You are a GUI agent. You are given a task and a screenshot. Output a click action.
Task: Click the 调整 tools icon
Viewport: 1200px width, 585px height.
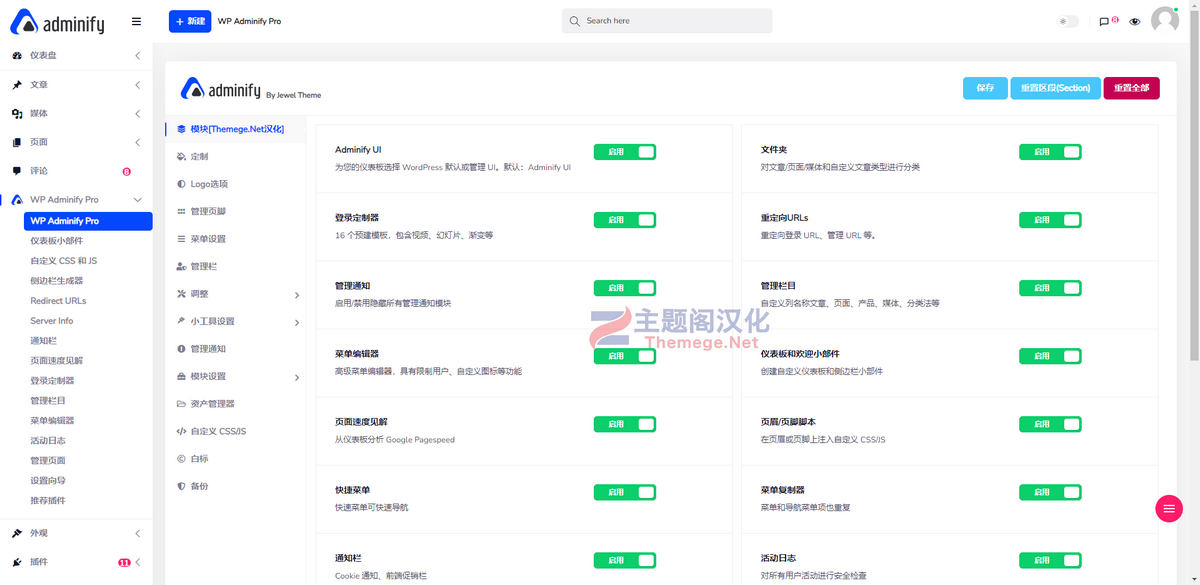click(181, 294)
